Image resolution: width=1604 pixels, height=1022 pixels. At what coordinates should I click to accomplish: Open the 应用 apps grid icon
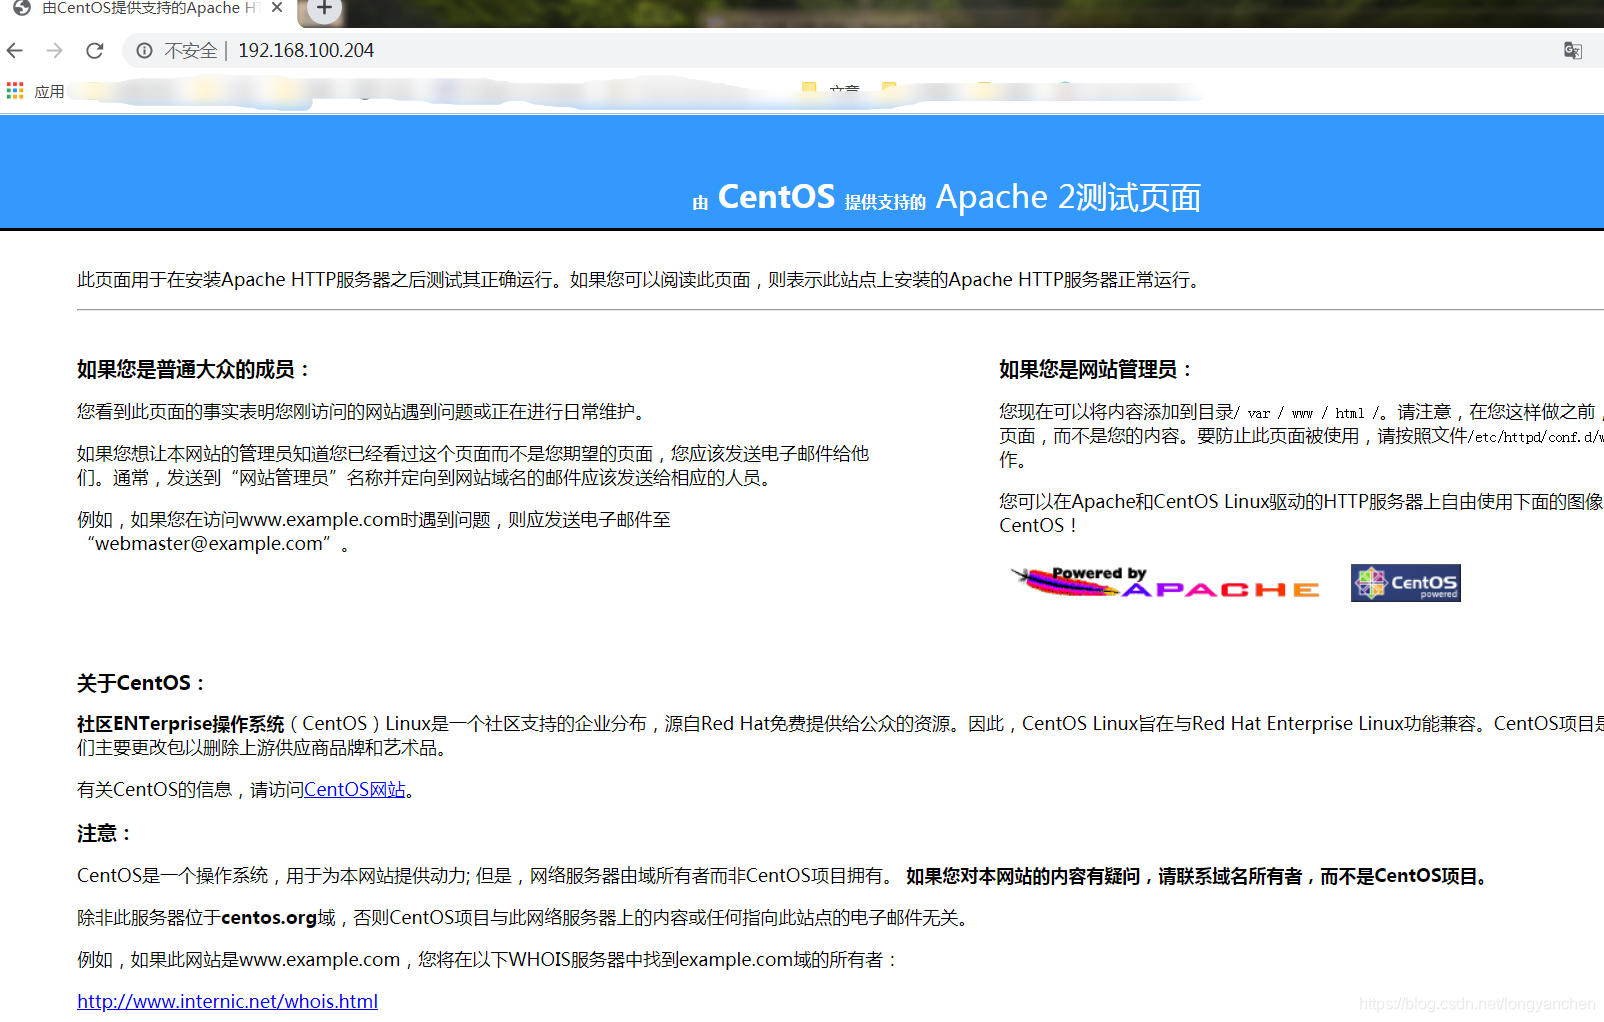coord(15,91)
